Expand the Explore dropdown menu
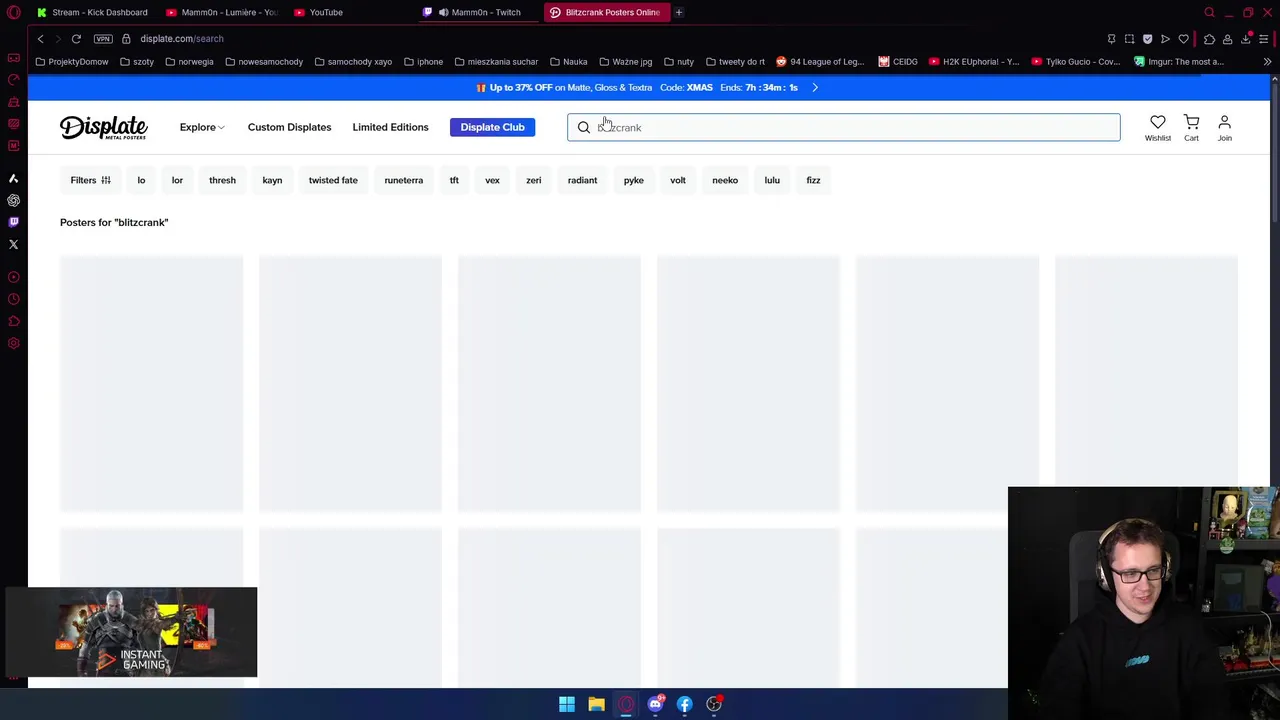Screen dimensions: 1280x720 [x=202, y=128]
